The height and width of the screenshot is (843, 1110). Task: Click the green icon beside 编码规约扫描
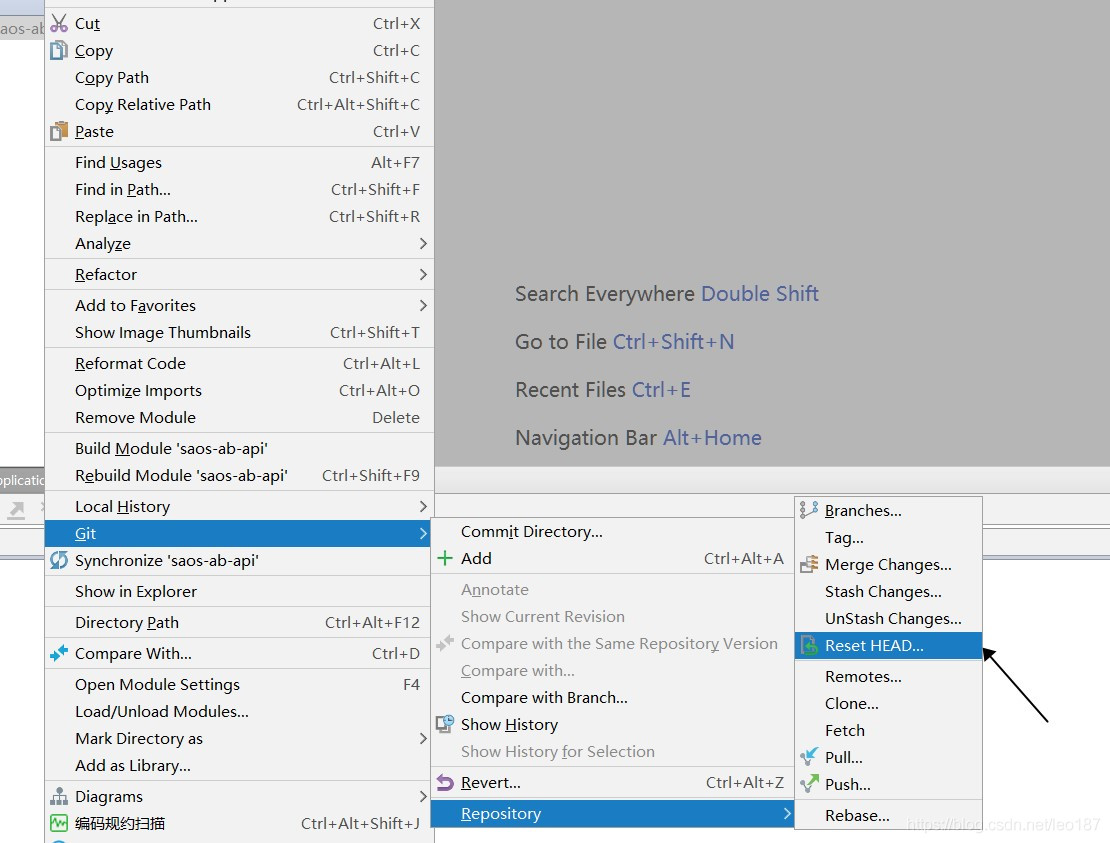tap(59, 823)
